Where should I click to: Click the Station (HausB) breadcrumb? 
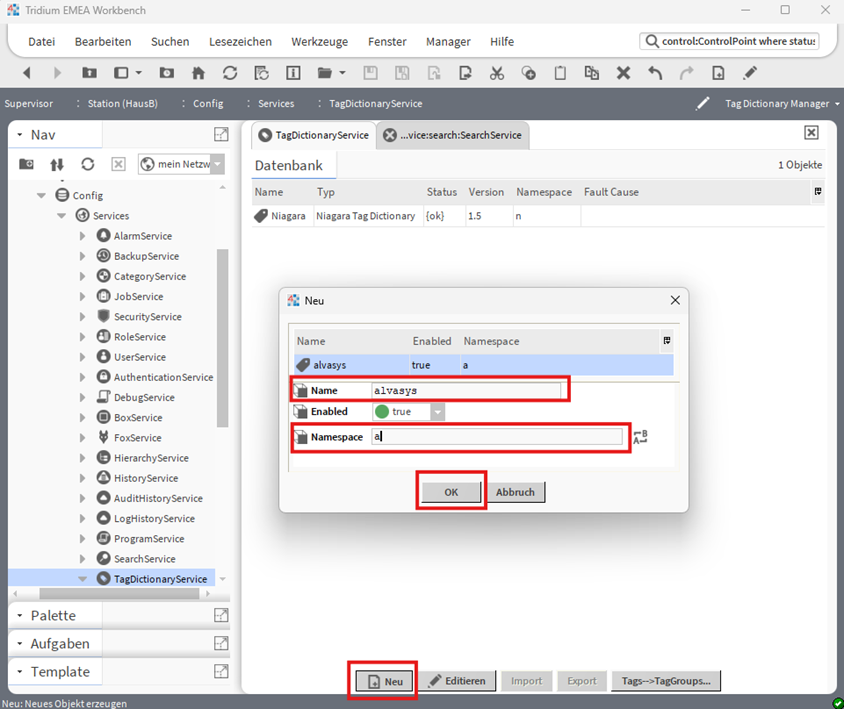[123, 103]
